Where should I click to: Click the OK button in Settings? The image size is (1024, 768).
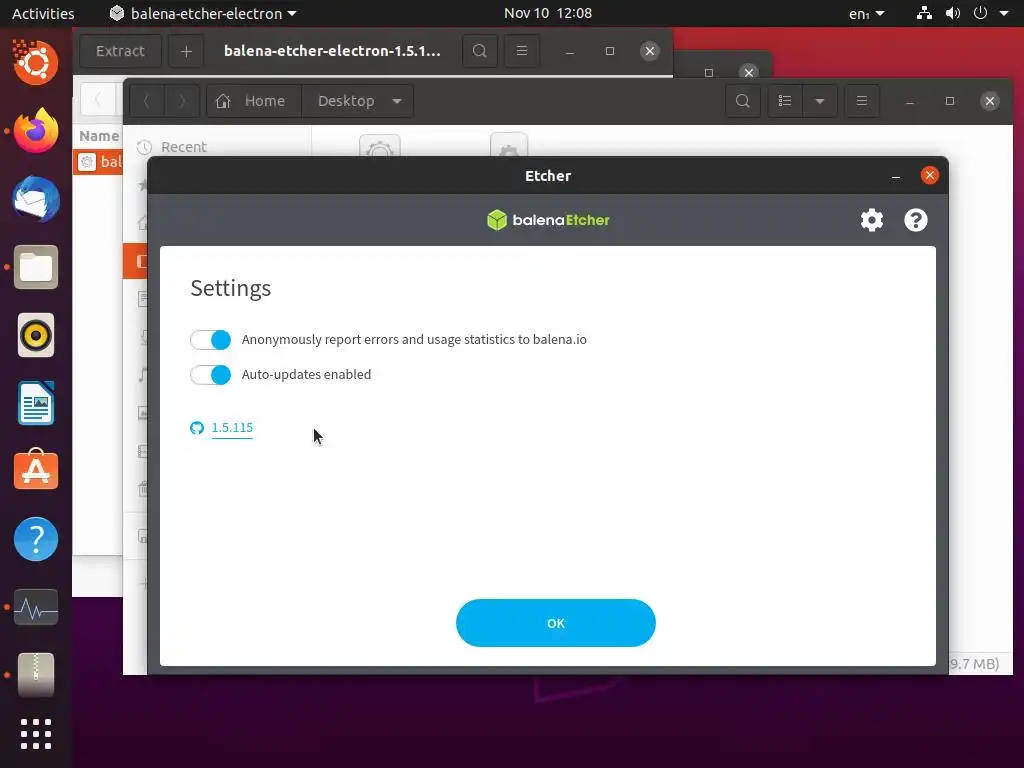click(x=556, y=623)
